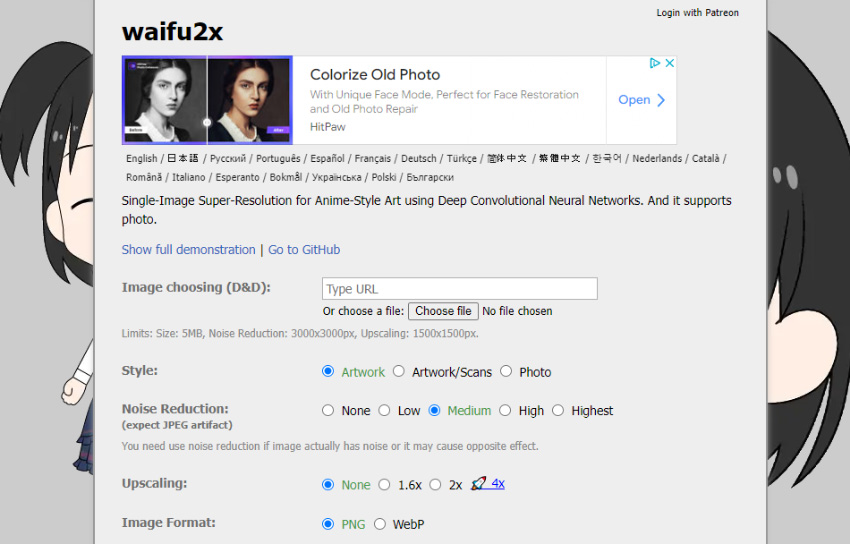The height and width of the screenshot is (544, 850).
Task: Click the HitPaw advertiser name
Action: click(x=327, y=127)
